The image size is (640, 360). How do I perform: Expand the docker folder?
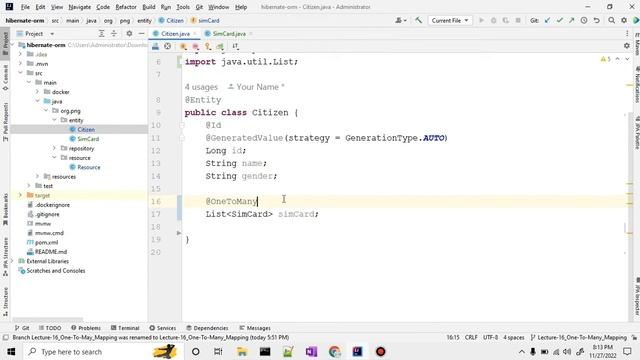click(x=38, y=91)
